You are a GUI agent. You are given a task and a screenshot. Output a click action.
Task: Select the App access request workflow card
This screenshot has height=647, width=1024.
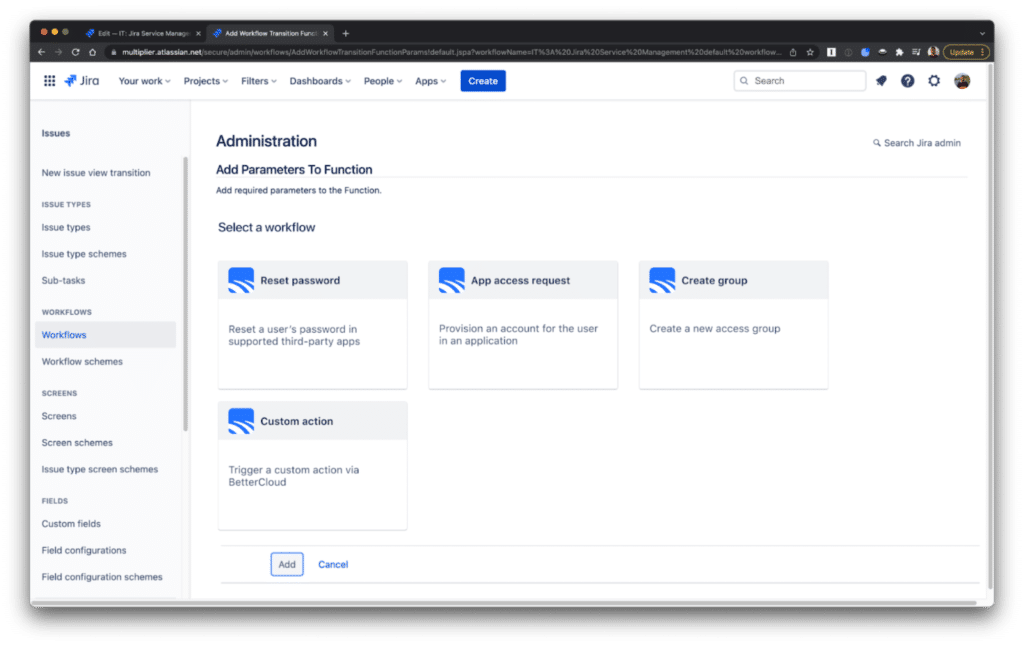coord(523,325)
